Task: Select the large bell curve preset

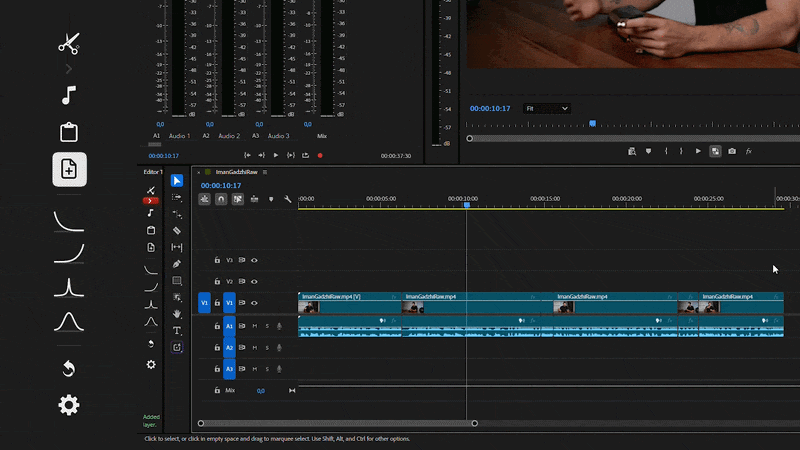Action: pyautogui.click(x=69, y=322)
